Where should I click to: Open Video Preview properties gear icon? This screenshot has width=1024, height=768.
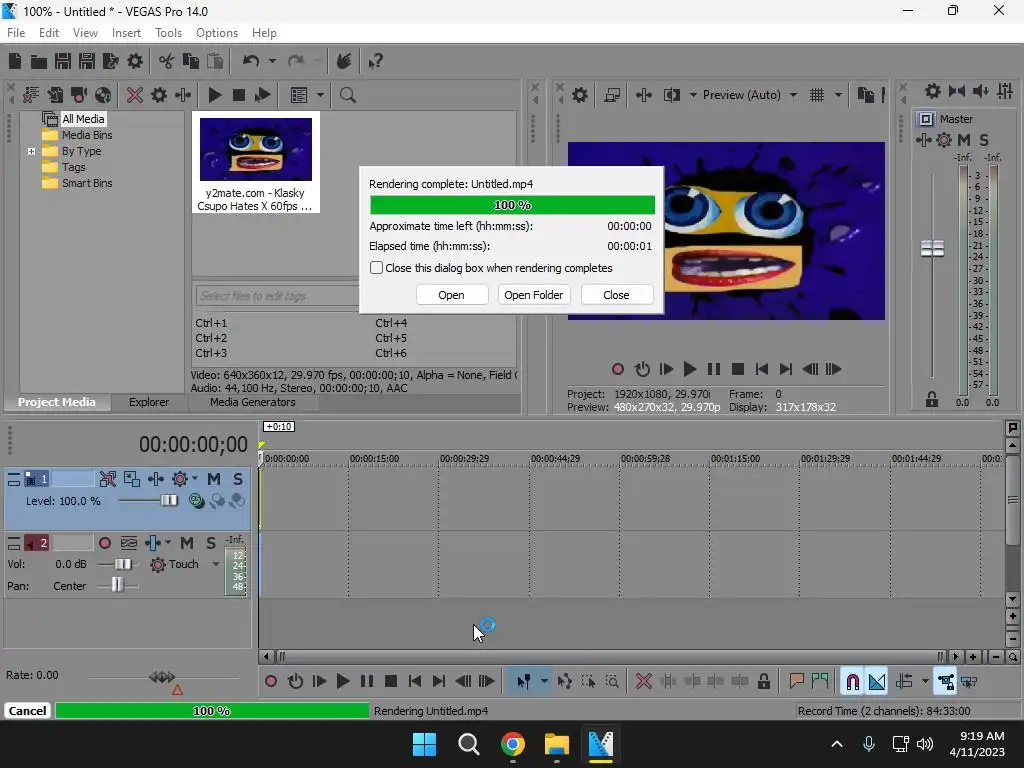pyautogui.click(x=579, y=95)
